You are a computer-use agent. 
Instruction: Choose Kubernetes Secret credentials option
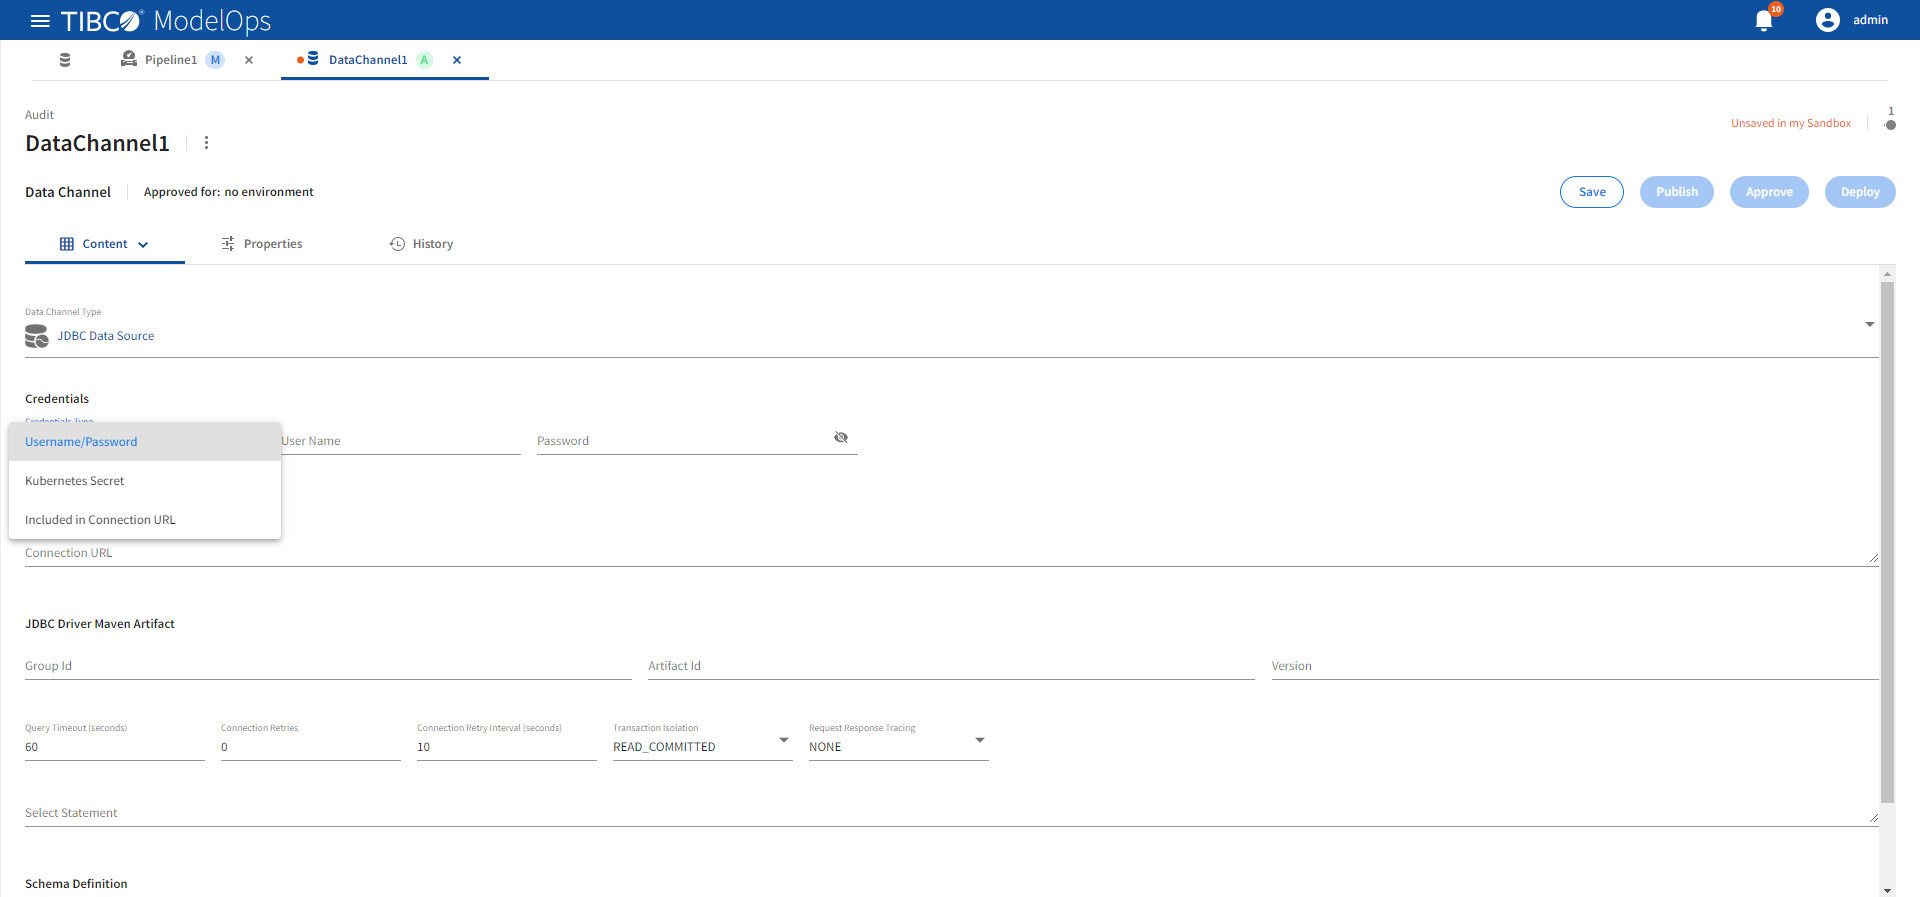145,481
